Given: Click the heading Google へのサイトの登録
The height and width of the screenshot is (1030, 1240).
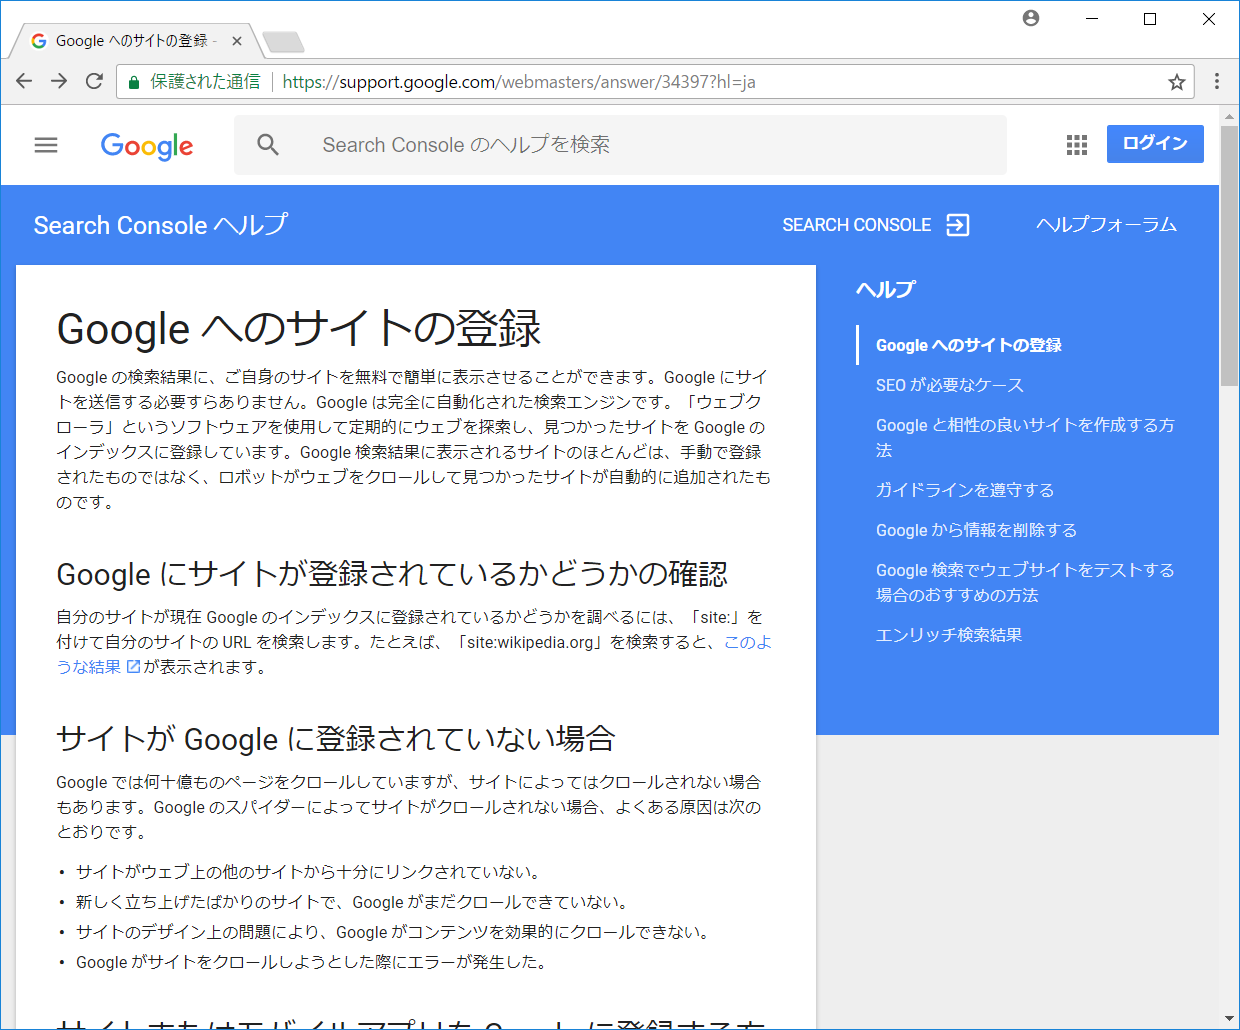Looking at the screenshot, I should 299,328.
